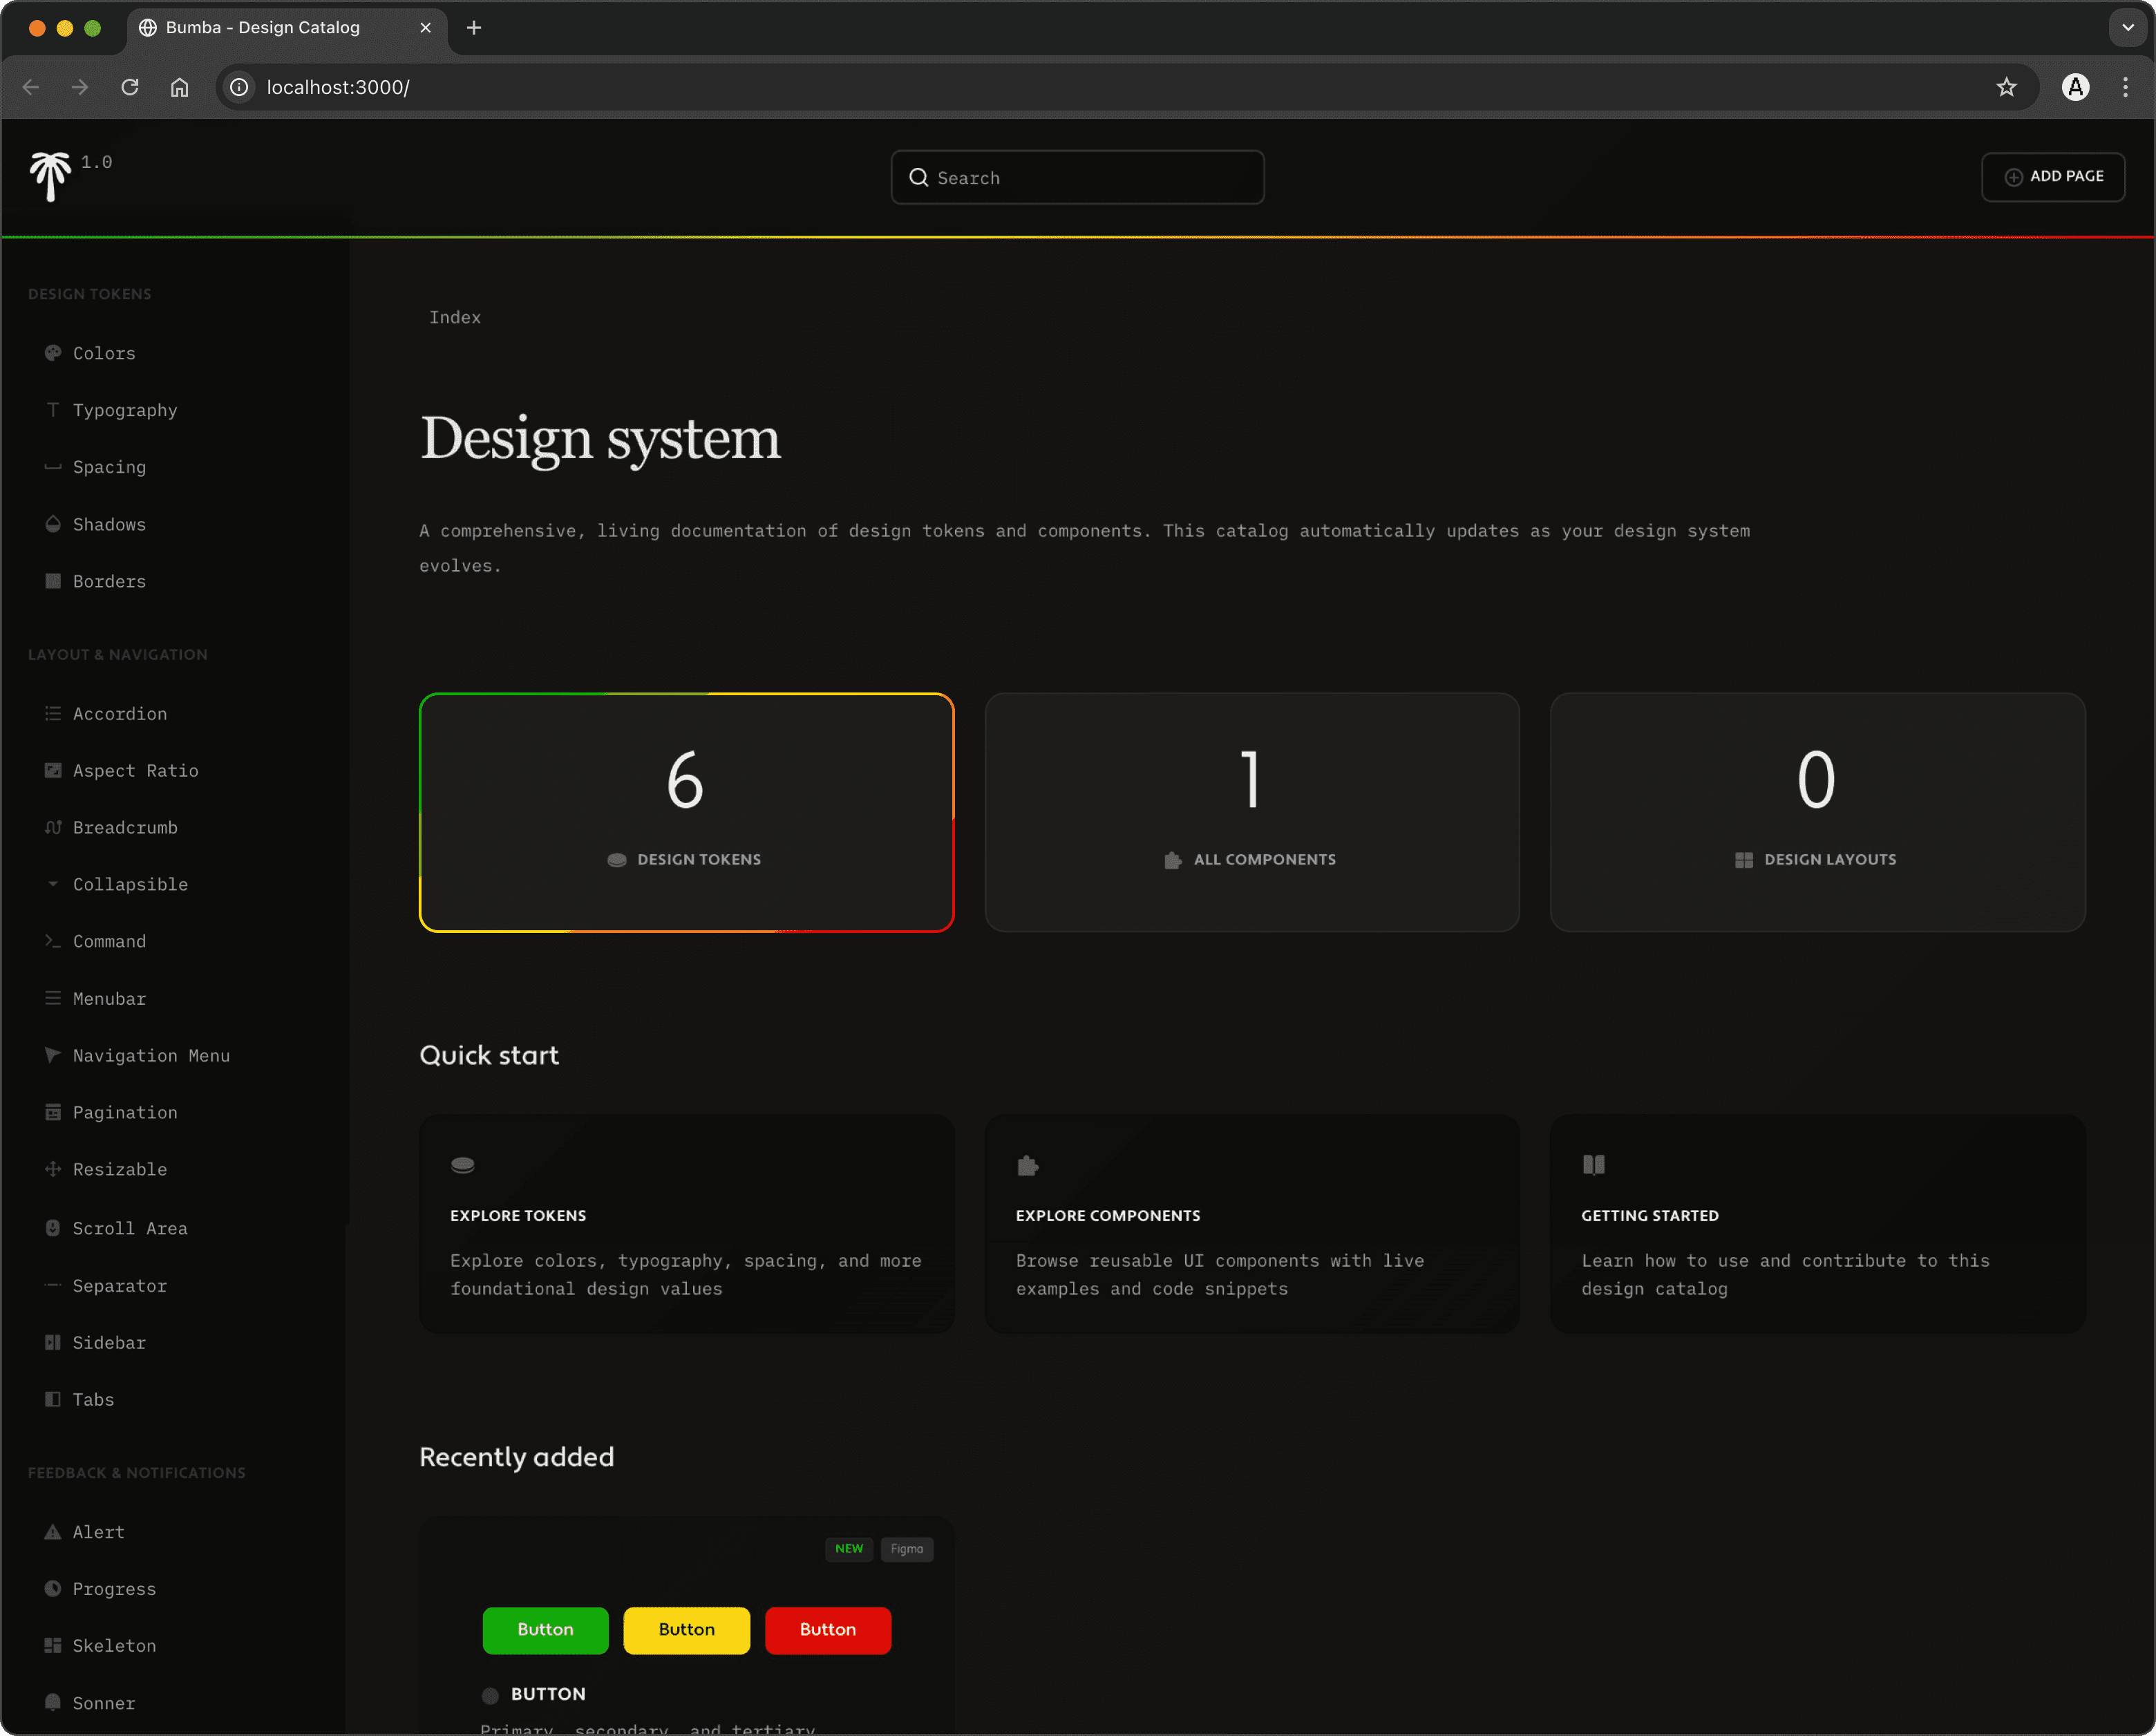The height and width of the screenshot is (1736, 2156).
Task: Bookmark page with the star icon
Action: tap(2006, 87)
